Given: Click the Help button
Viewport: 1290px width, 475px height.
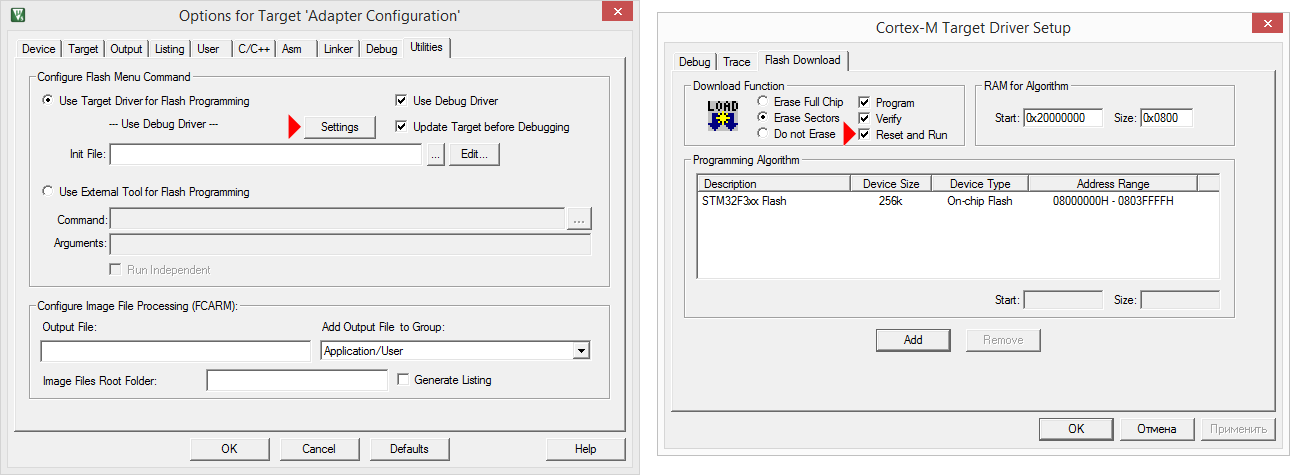Looking at the screenshot, I should pyautogui.click(x=586, y=449).
